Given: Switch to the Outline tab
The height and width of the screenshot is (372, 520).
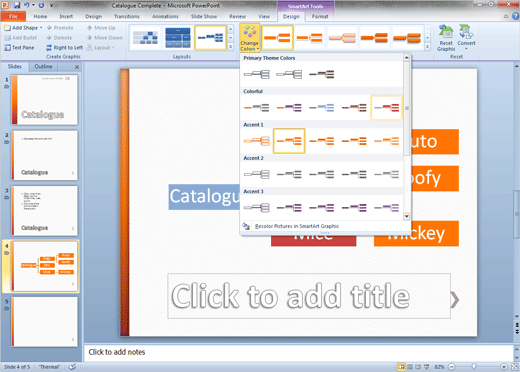Looking at the screenshot, I should tap(43, 66).
